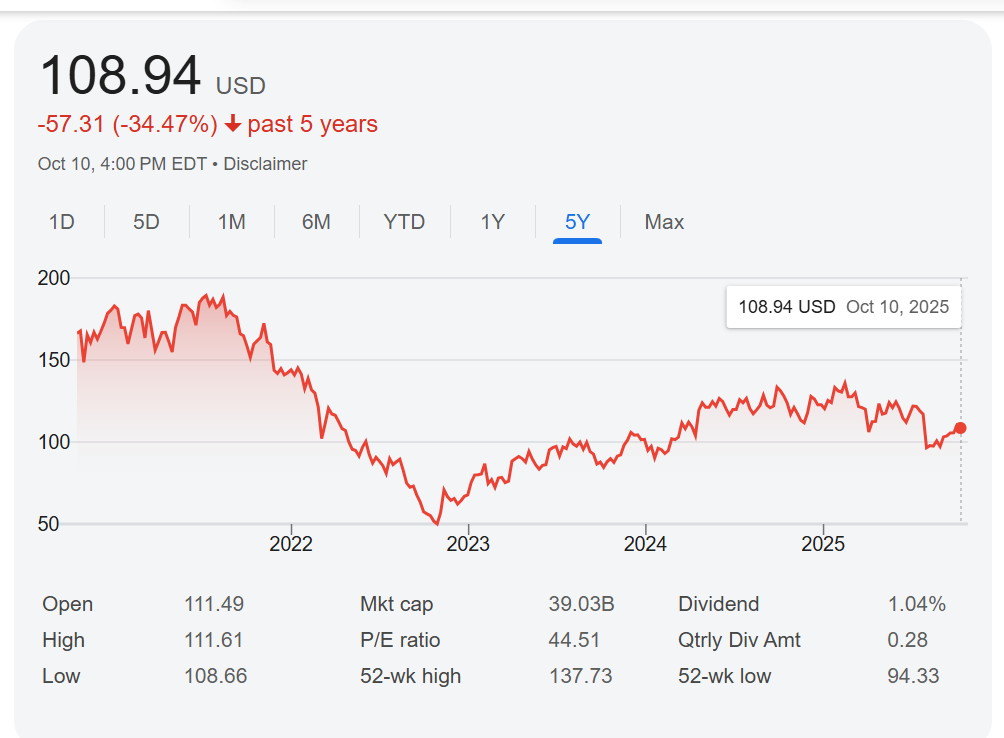Click the red down arrow icon
The width and height of the screenshot is (1004, 738).
233,124
